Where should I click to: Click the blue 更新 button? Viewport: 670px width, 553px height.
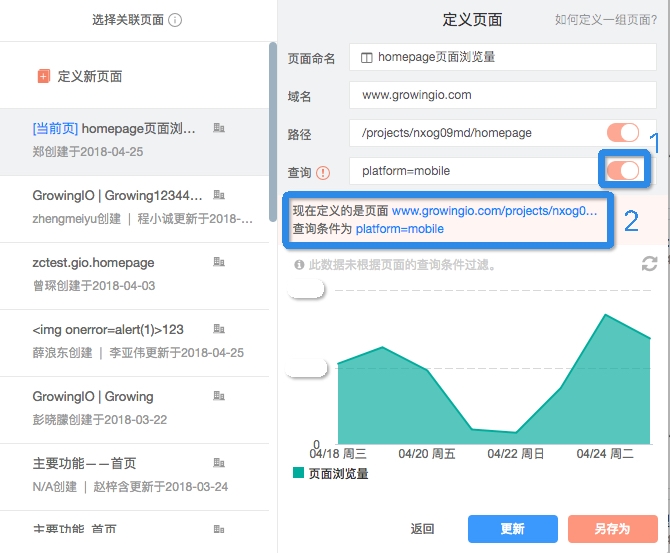(x=512, y=529)
